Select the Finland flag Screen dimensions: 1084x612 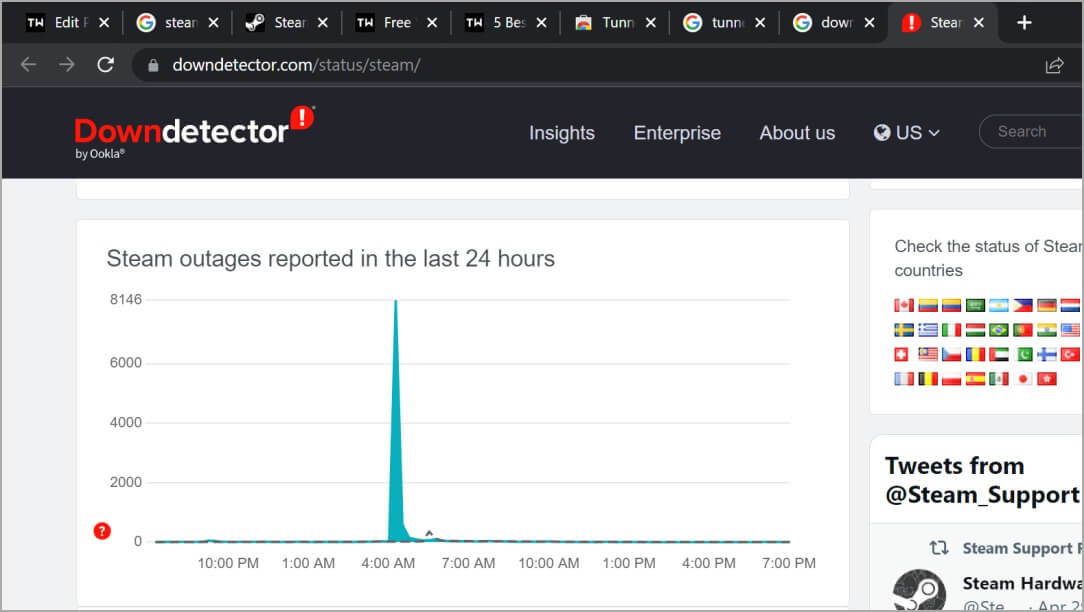click(1047, 355)
